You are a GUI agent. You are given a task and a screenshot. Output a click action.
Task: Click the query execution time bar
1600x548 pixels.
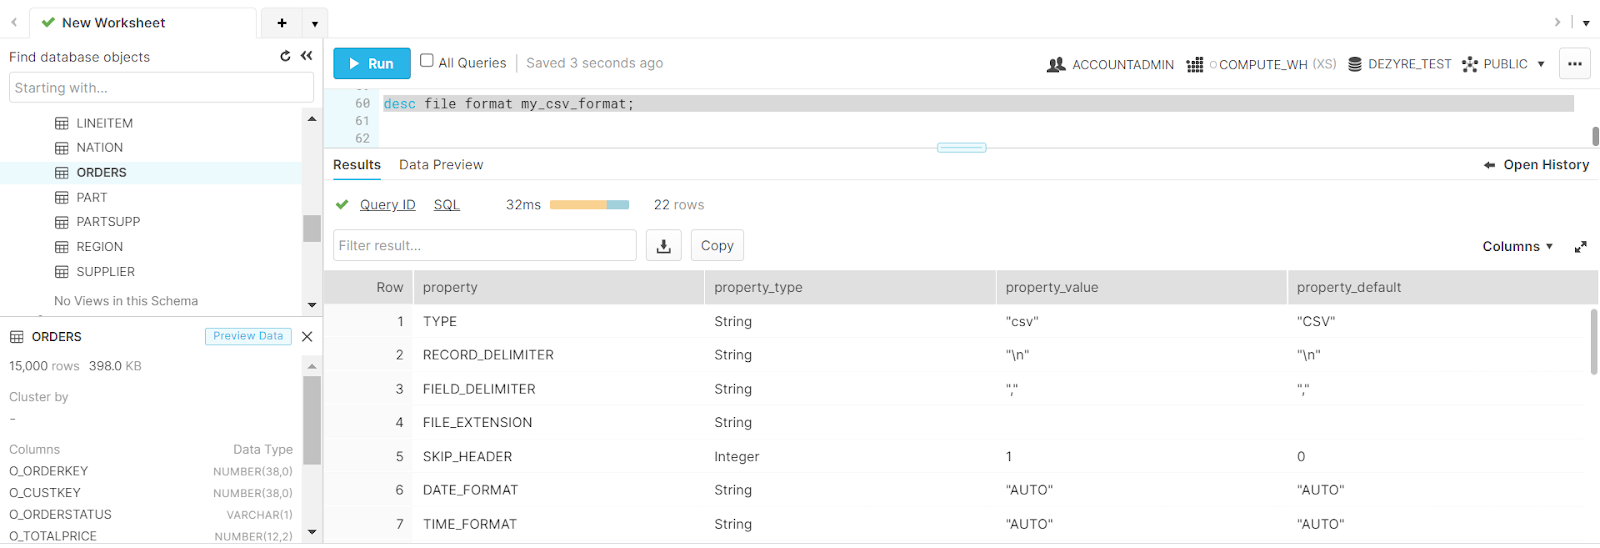(589, 205)
